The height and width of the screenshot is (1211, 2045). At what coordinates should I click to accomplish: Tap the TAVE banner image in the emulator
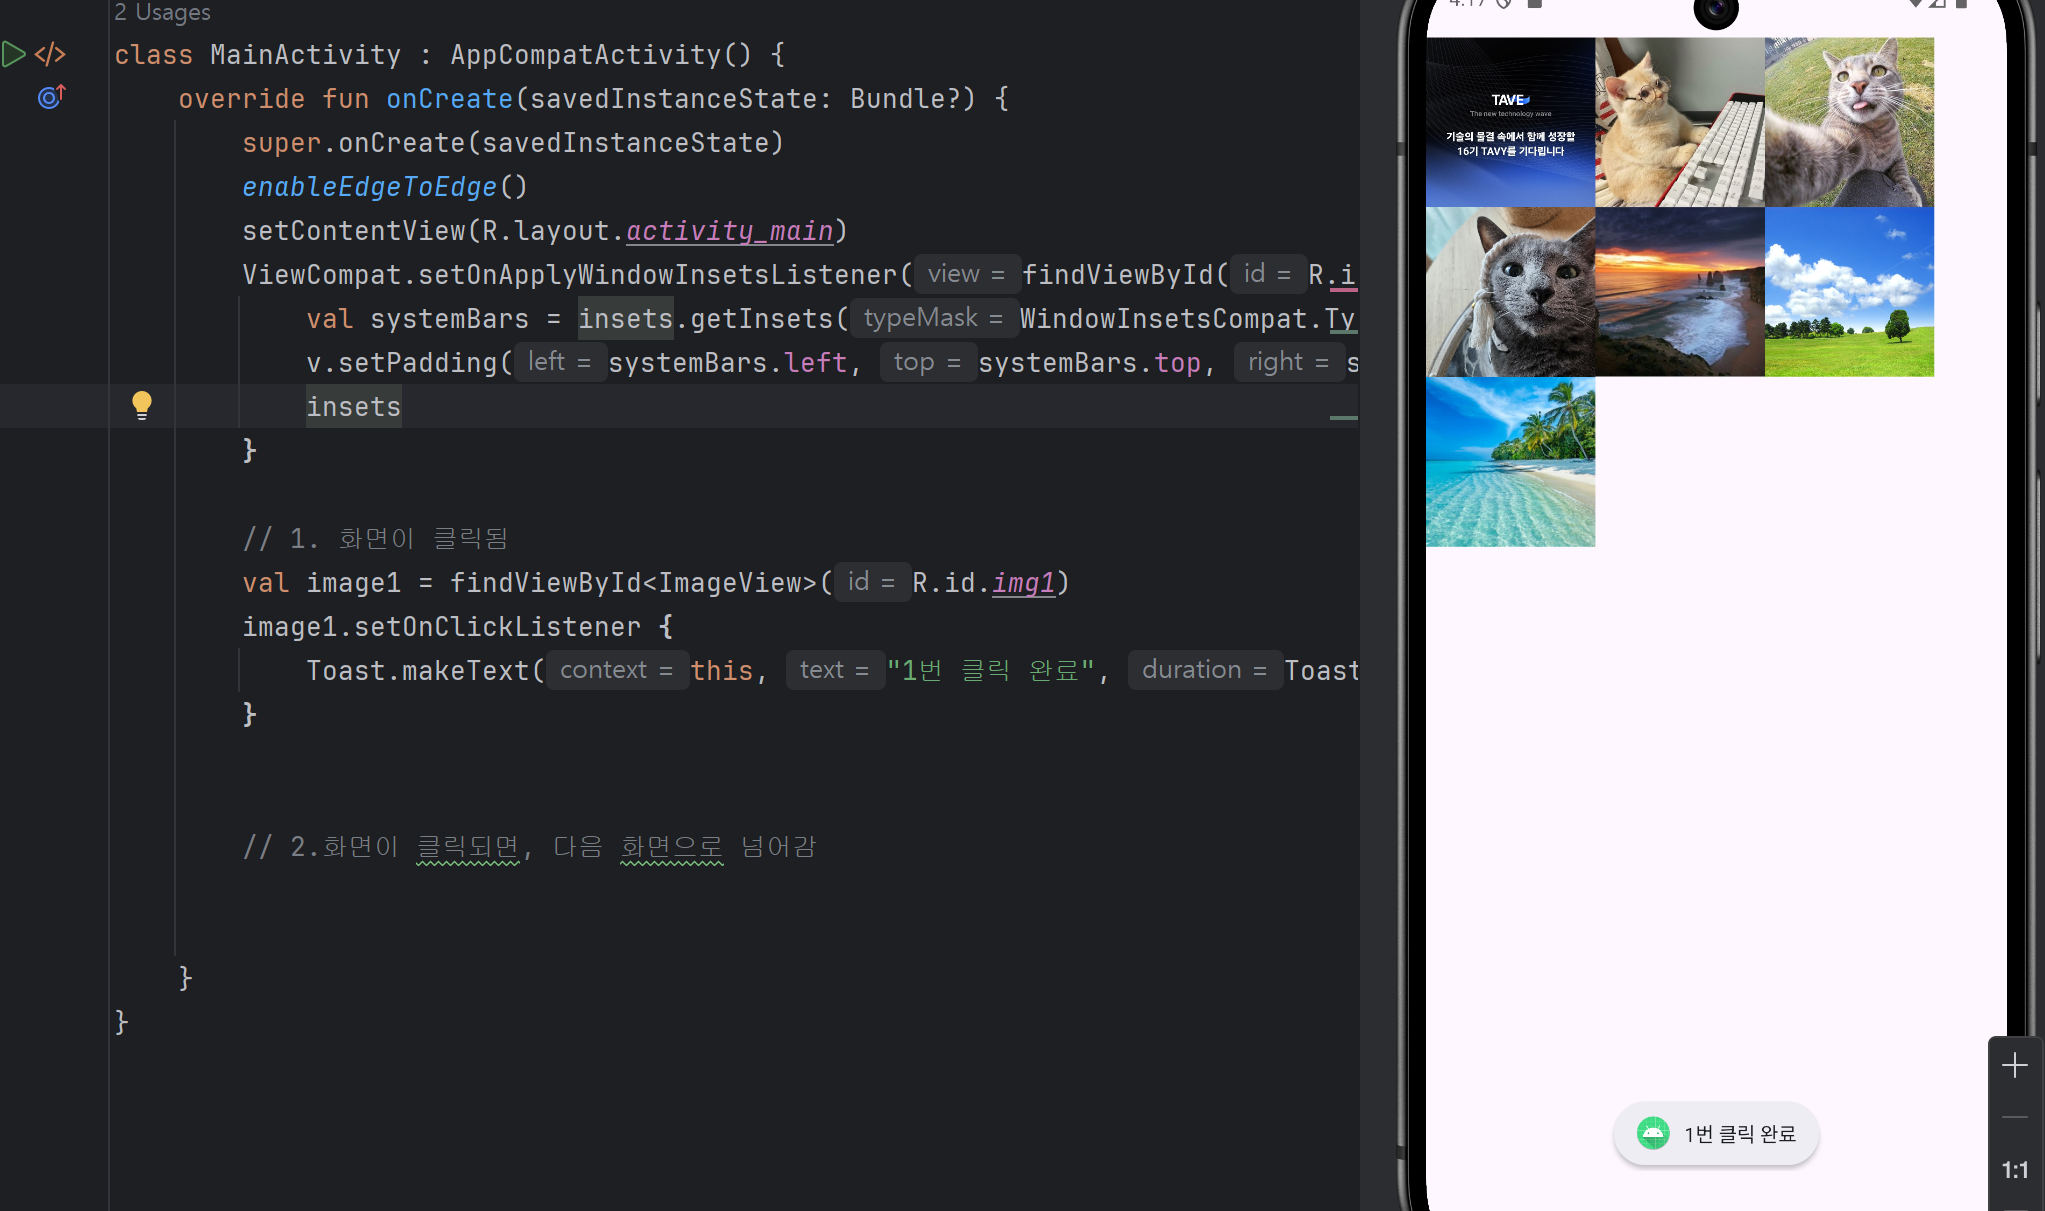tap(1510, 122)
